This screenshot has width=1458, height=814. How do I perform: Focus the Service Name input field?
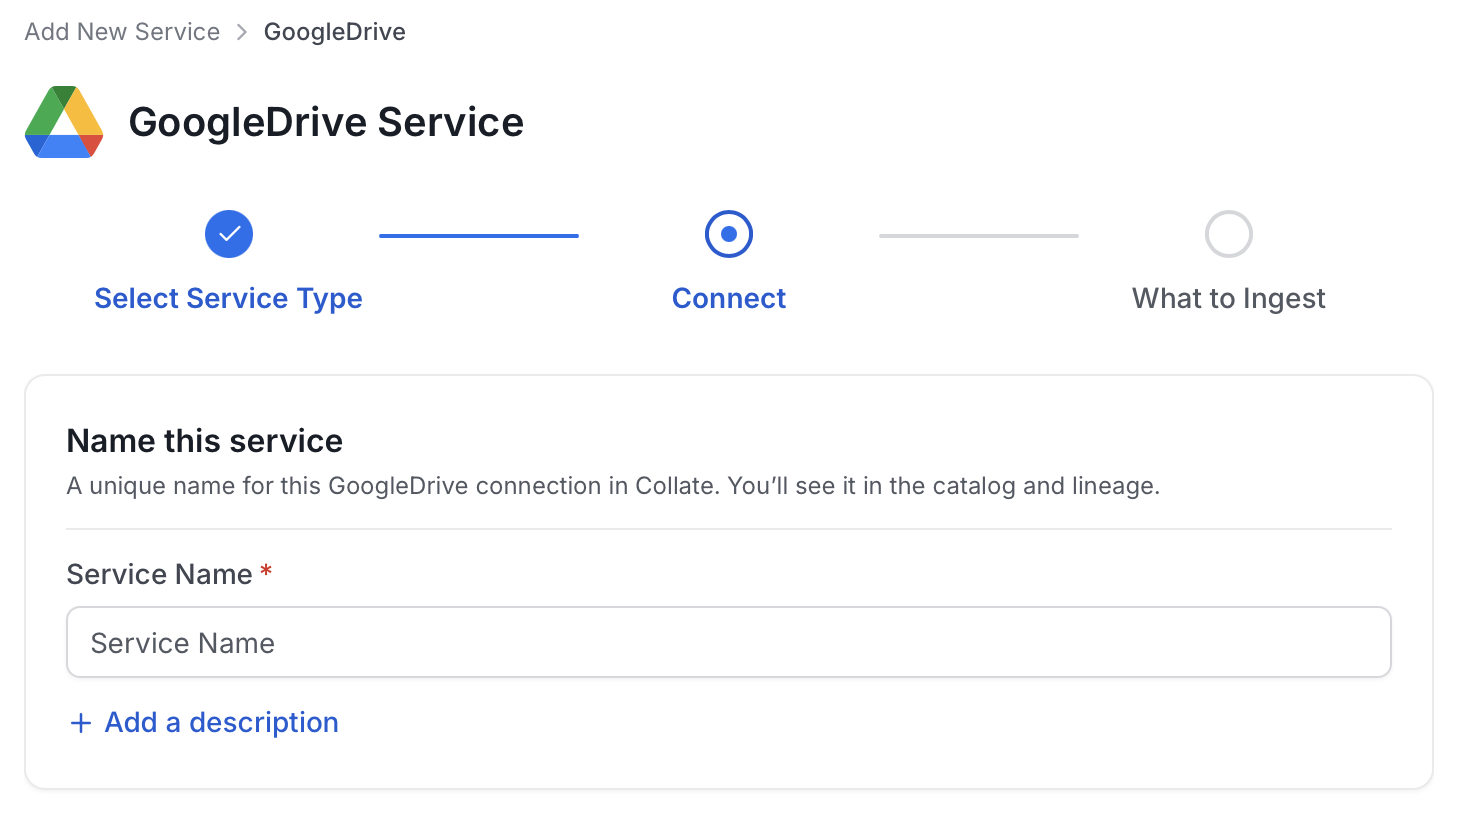pos(729,642)
